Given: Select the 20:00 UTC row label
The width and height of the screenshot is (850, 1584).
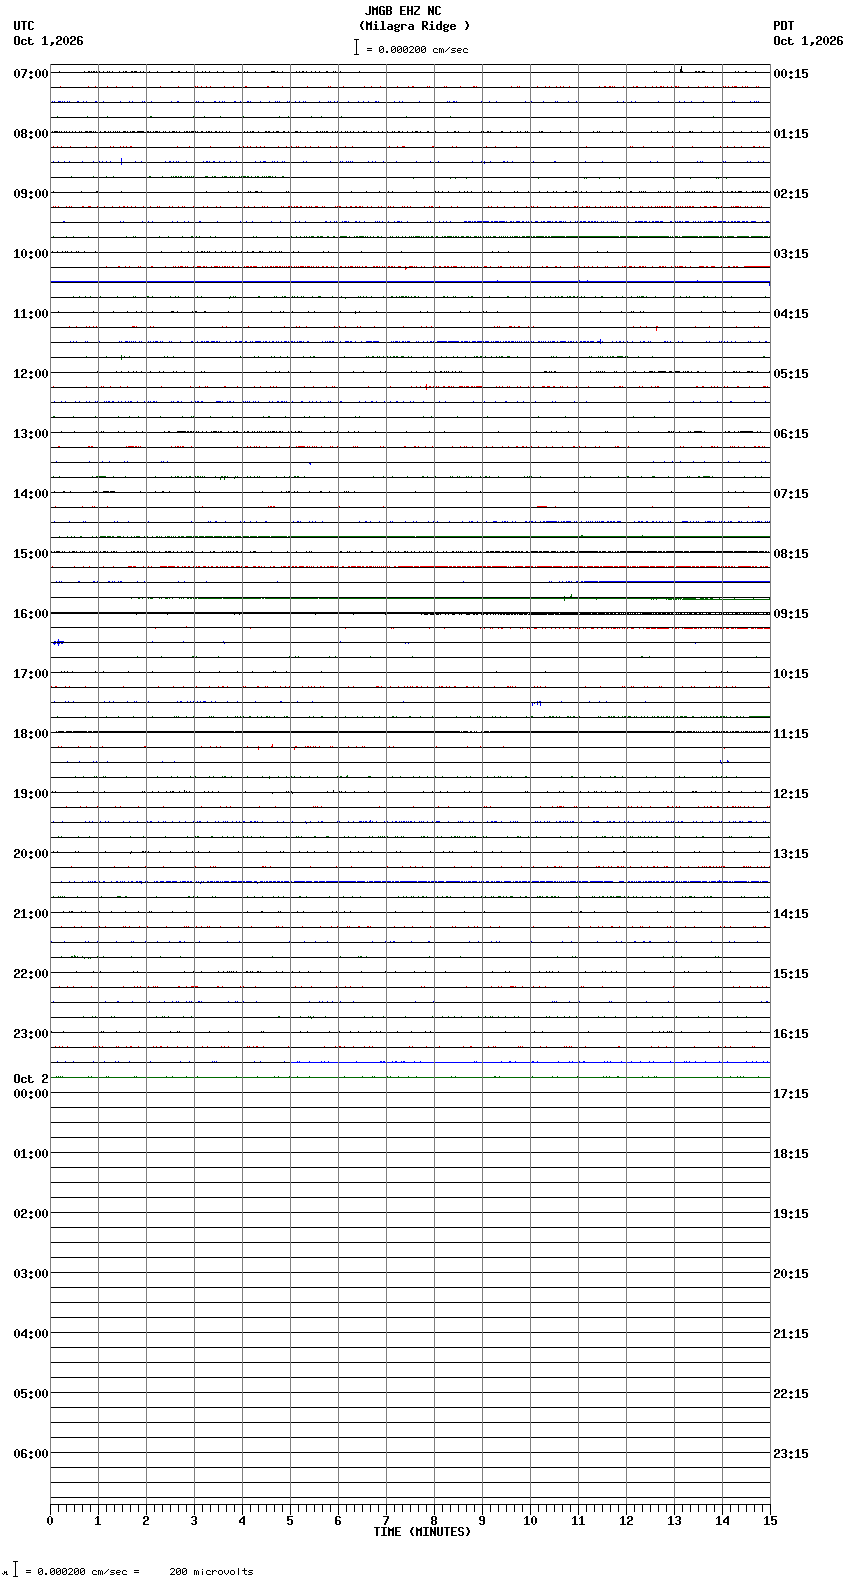Looking at the screenshot, I should [31, 854].
